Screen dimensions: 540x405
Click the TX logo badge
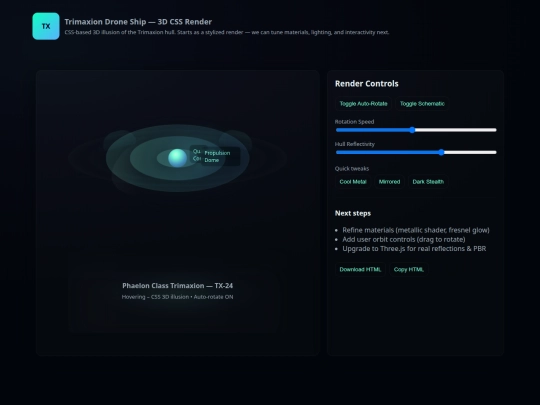[x=46, y=26]
